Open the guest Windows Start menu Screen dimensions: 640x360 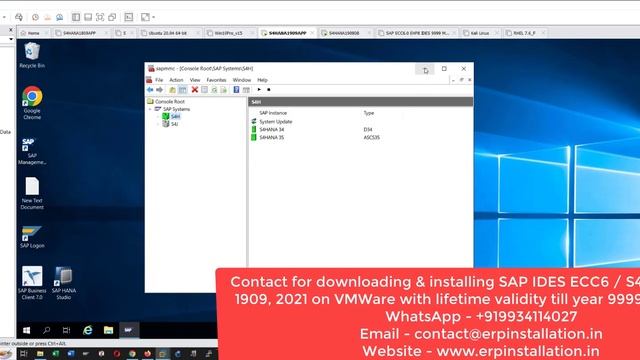tap(27, 330)
